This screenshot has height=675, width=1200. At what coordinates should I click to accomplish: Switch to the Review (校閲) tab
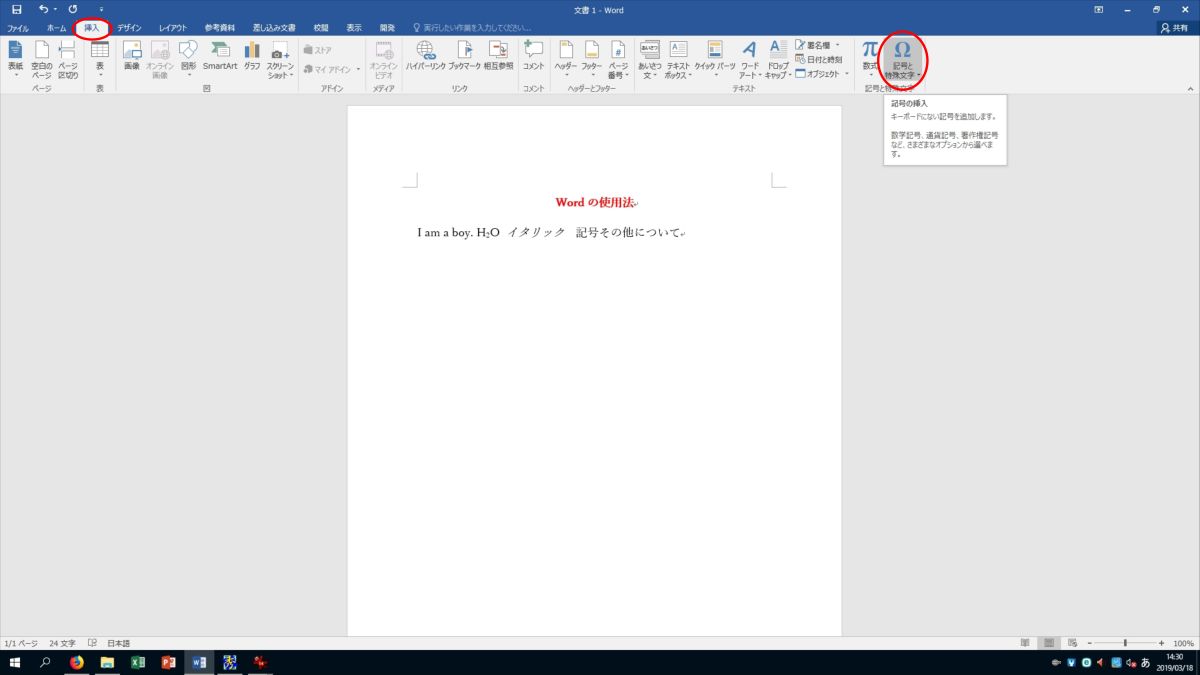320,28
